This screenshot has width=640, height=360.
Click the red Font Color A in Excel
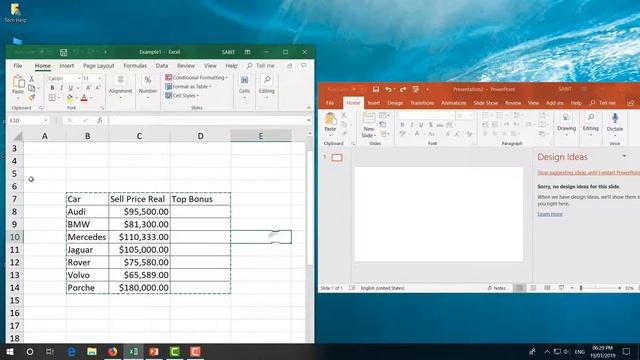tap(84, 98)
